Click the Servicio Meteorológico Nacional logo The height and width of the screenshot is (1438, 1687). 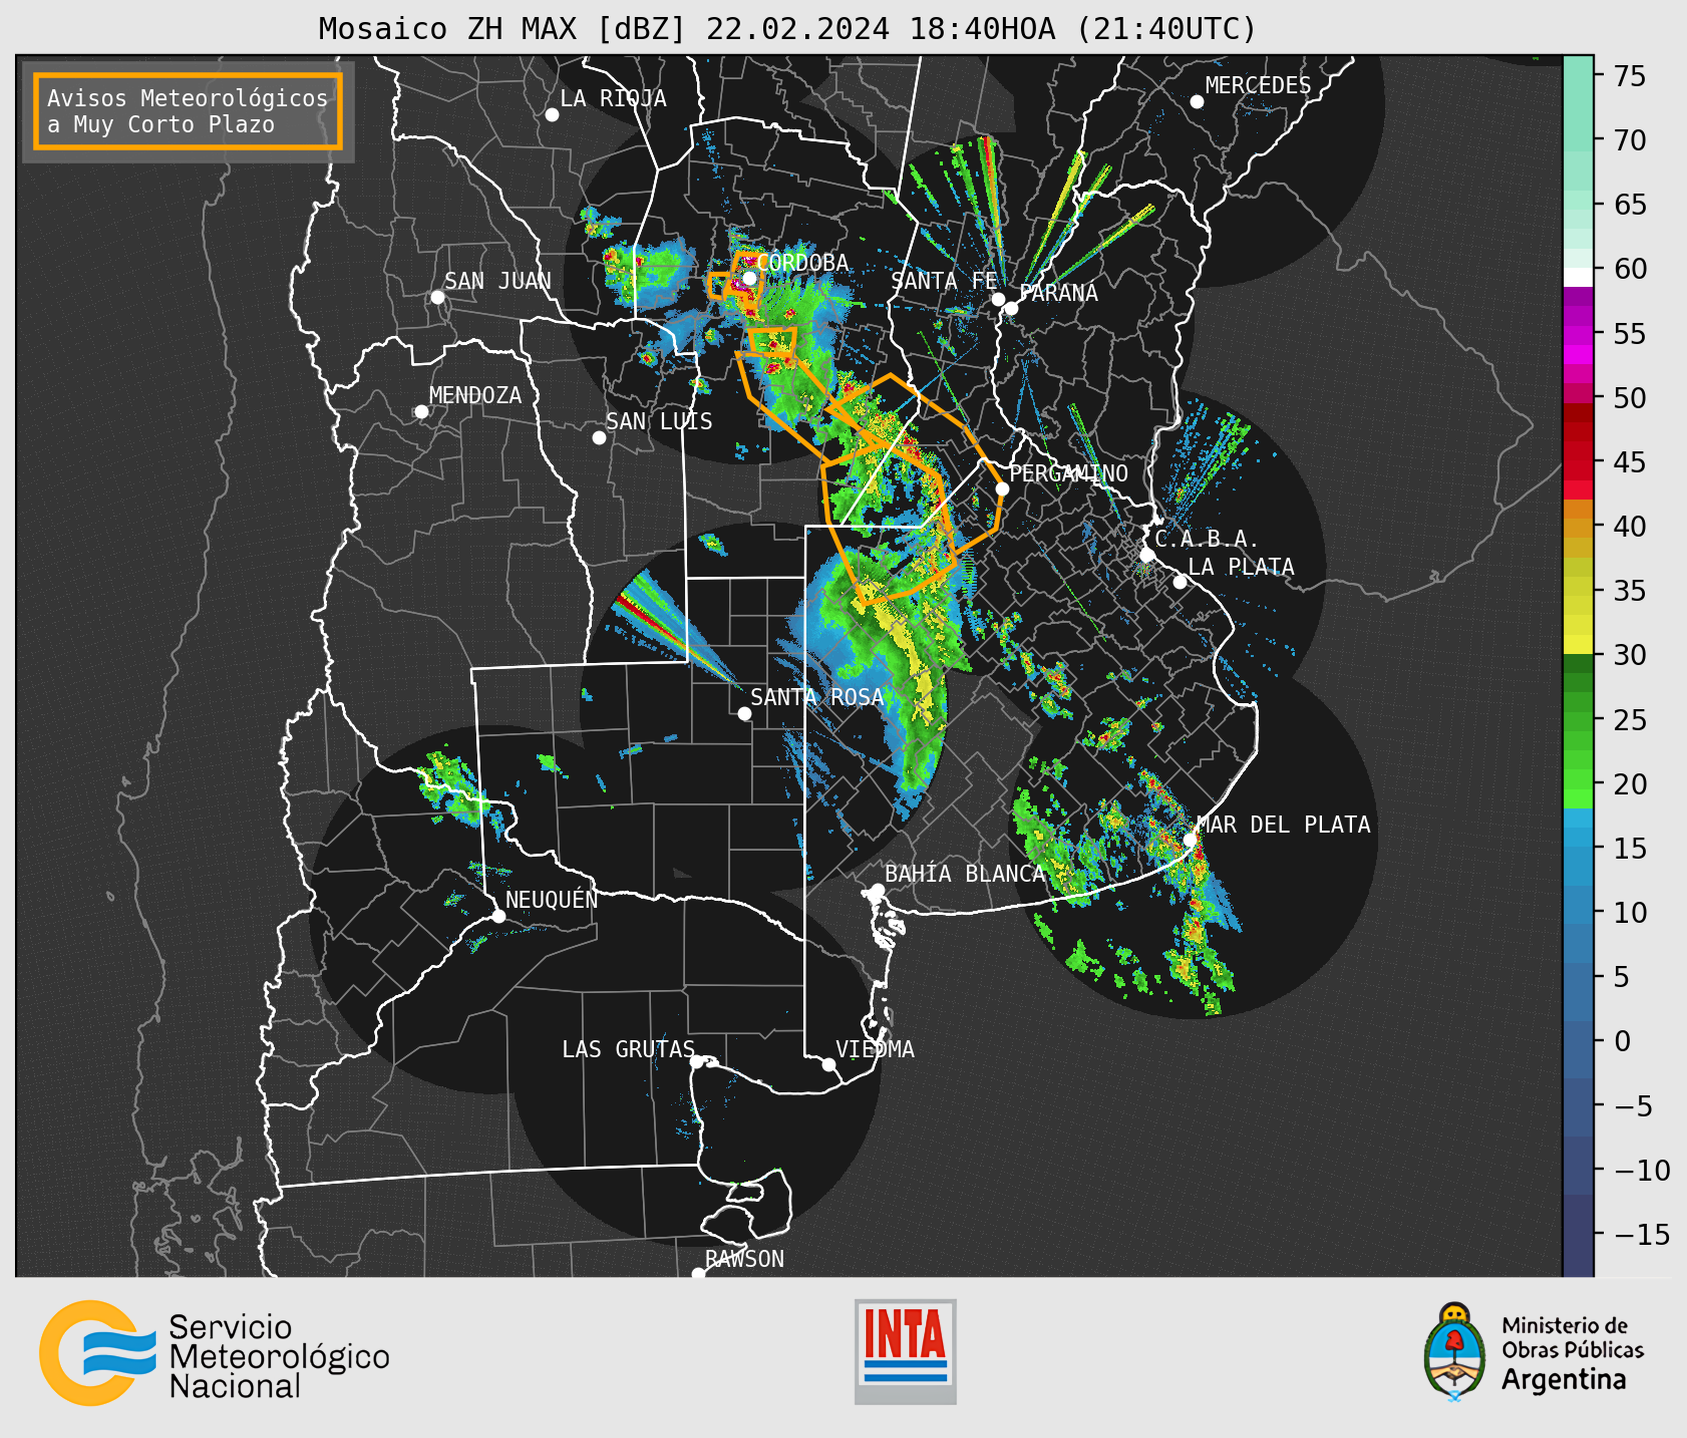click(x=214, y=1354)
